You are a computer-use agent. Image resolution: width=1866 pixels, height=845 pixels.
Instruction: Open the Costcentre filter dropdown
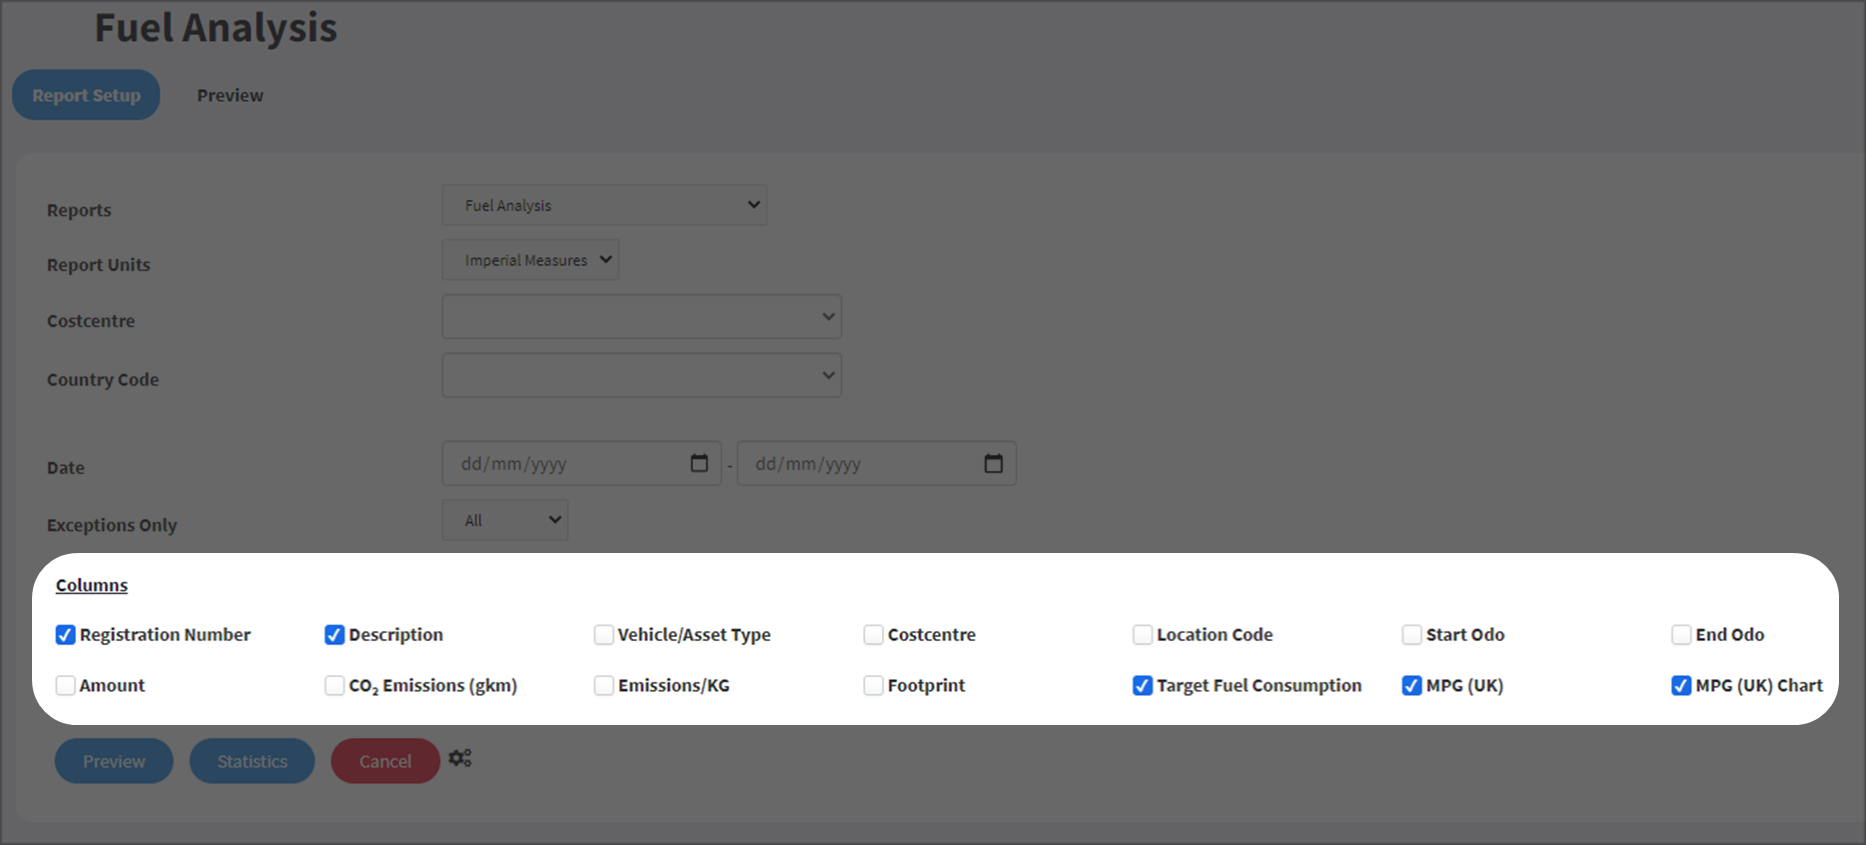(x=642, y=317)
